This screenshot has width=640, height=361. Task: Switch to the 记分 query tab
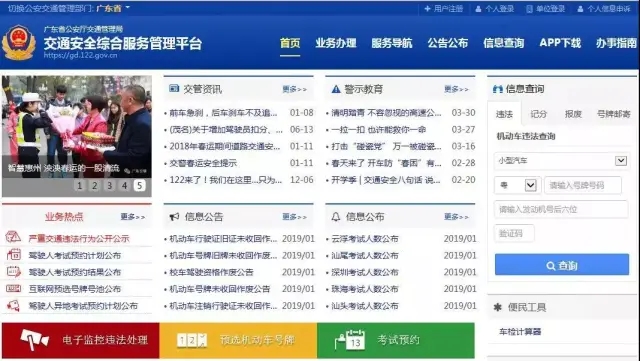point(538,114)
